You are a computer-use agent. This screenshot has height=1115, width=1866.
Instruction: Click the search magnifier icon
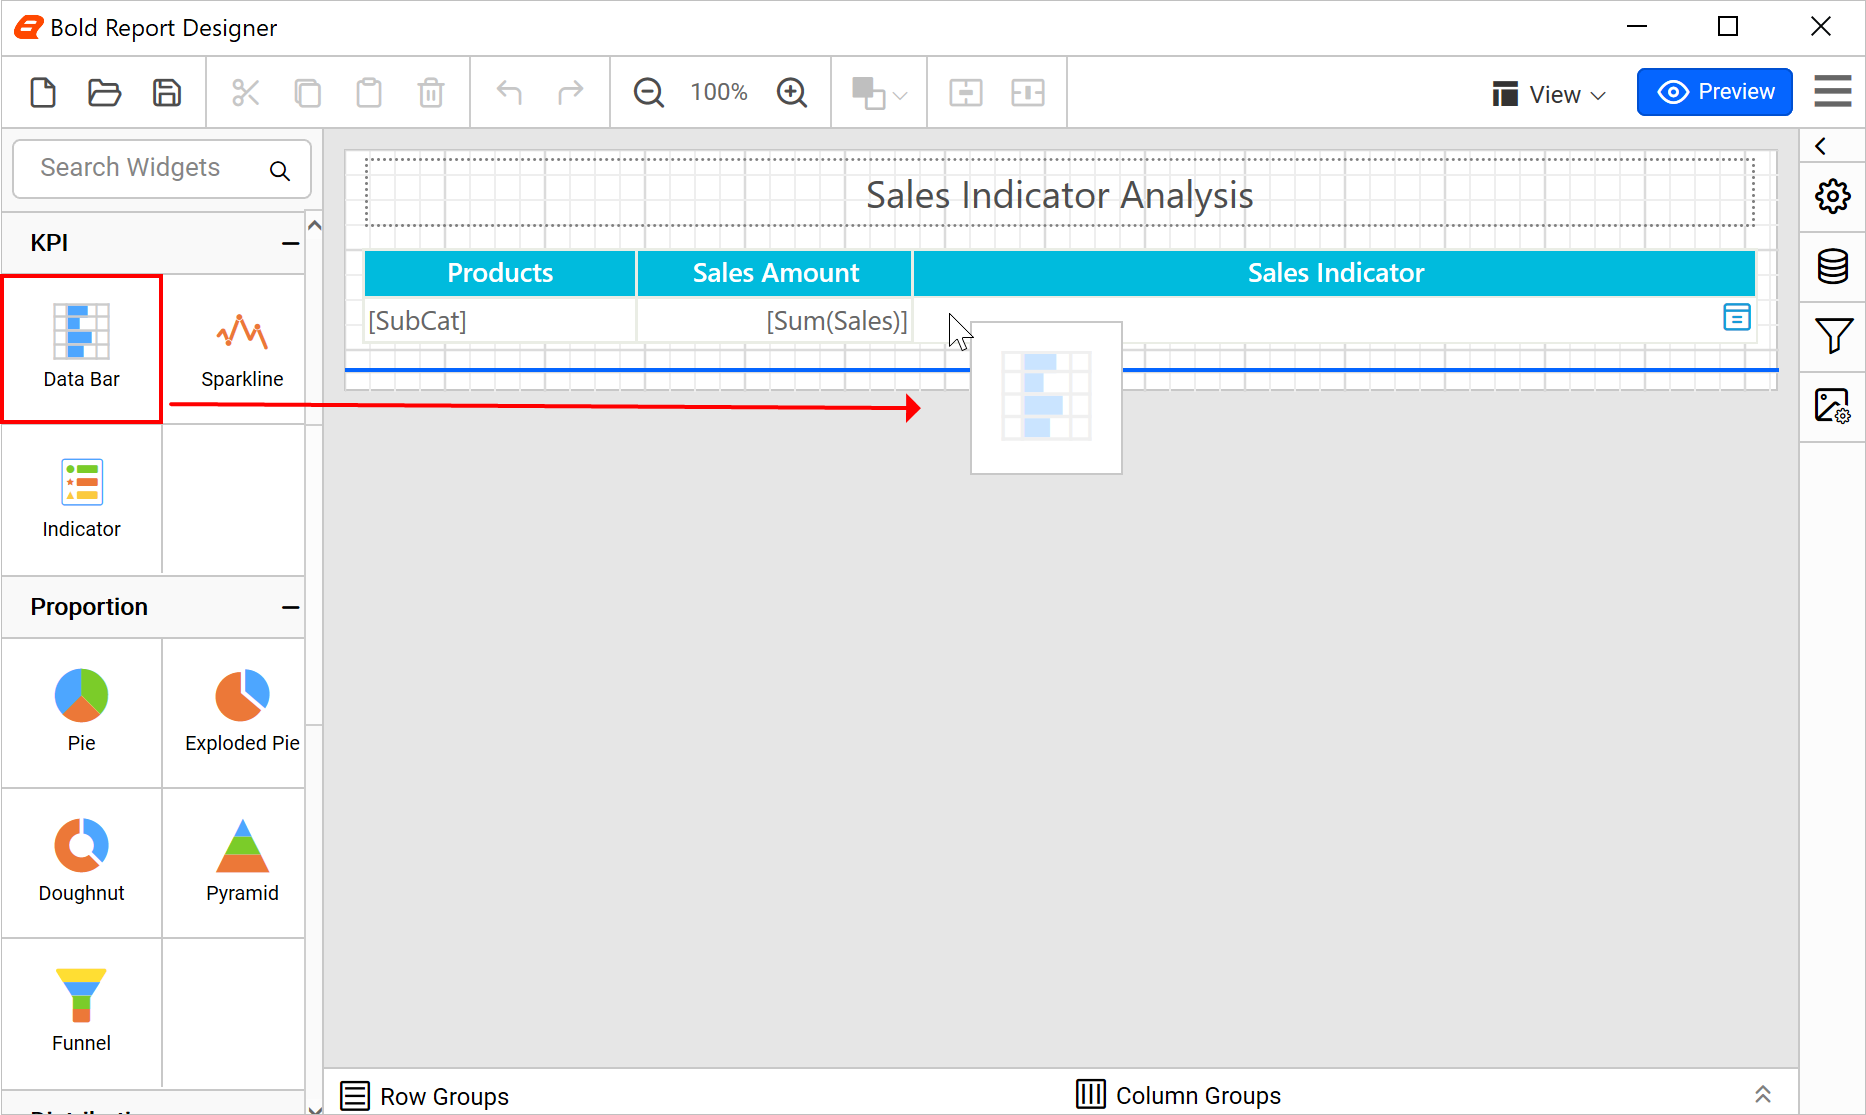click(x=280, y=171)
